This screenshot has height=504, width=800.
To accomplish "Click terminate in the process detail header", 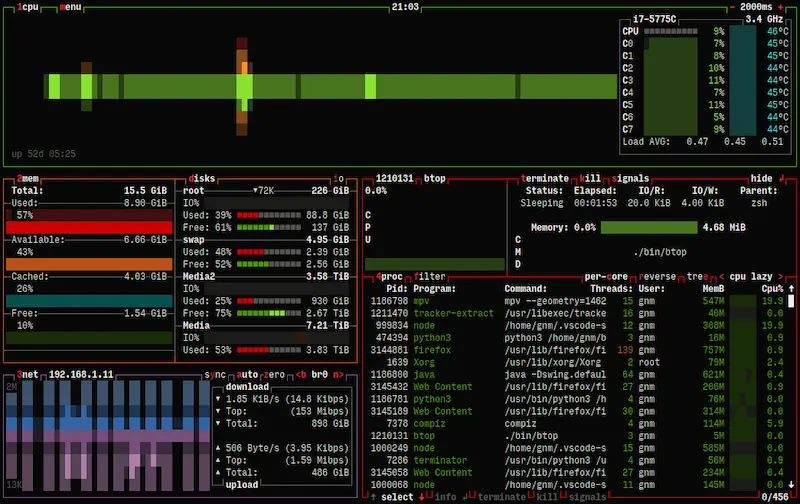I will point(545,179).
